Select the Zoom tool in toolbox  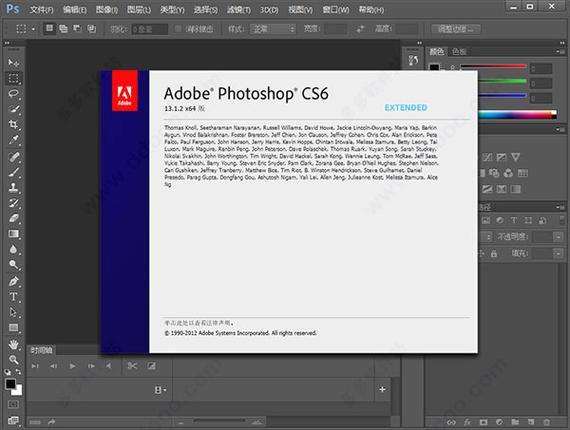point(13,359)
